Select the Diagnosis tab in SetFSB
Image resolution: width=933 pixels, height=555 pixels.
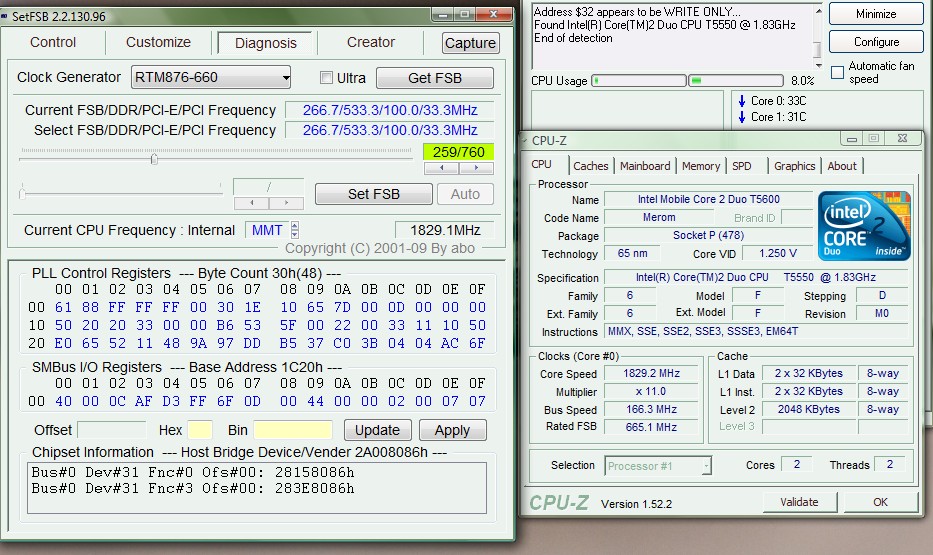point(265,43)
